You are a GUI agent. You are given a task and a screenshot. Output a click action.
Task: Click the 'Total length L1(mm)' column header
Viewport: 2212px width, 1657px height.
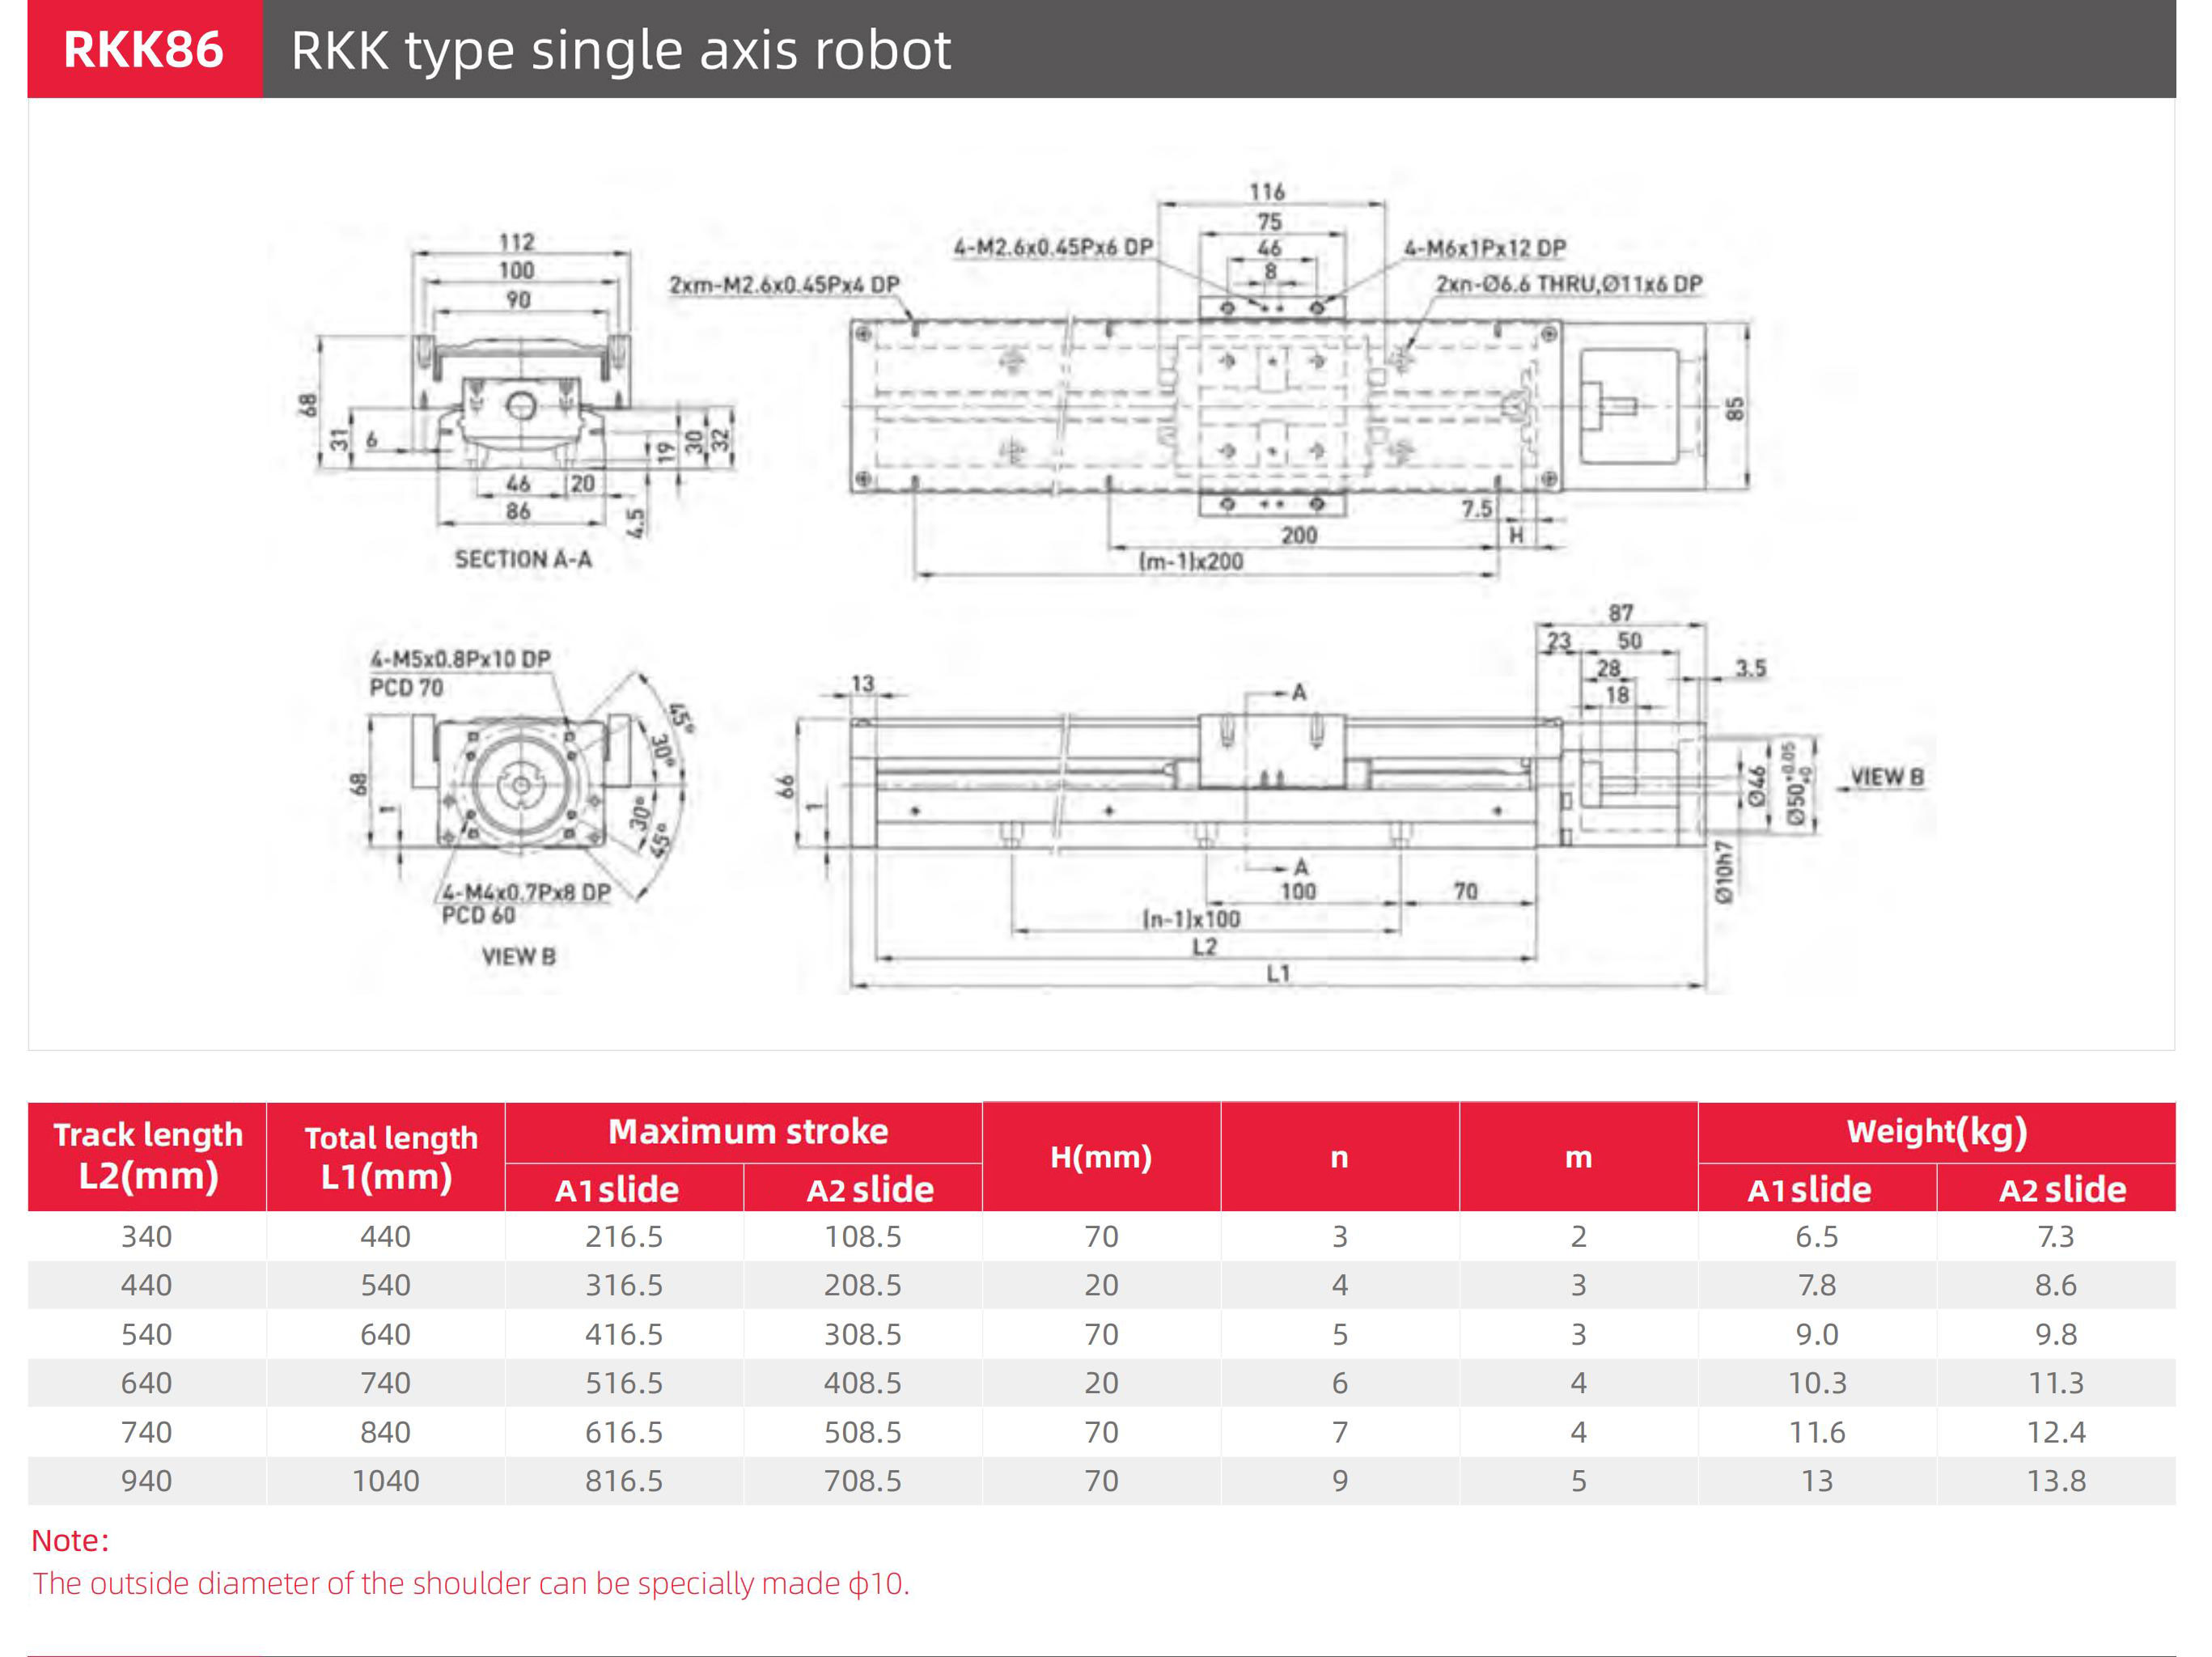coord(386,1156)
